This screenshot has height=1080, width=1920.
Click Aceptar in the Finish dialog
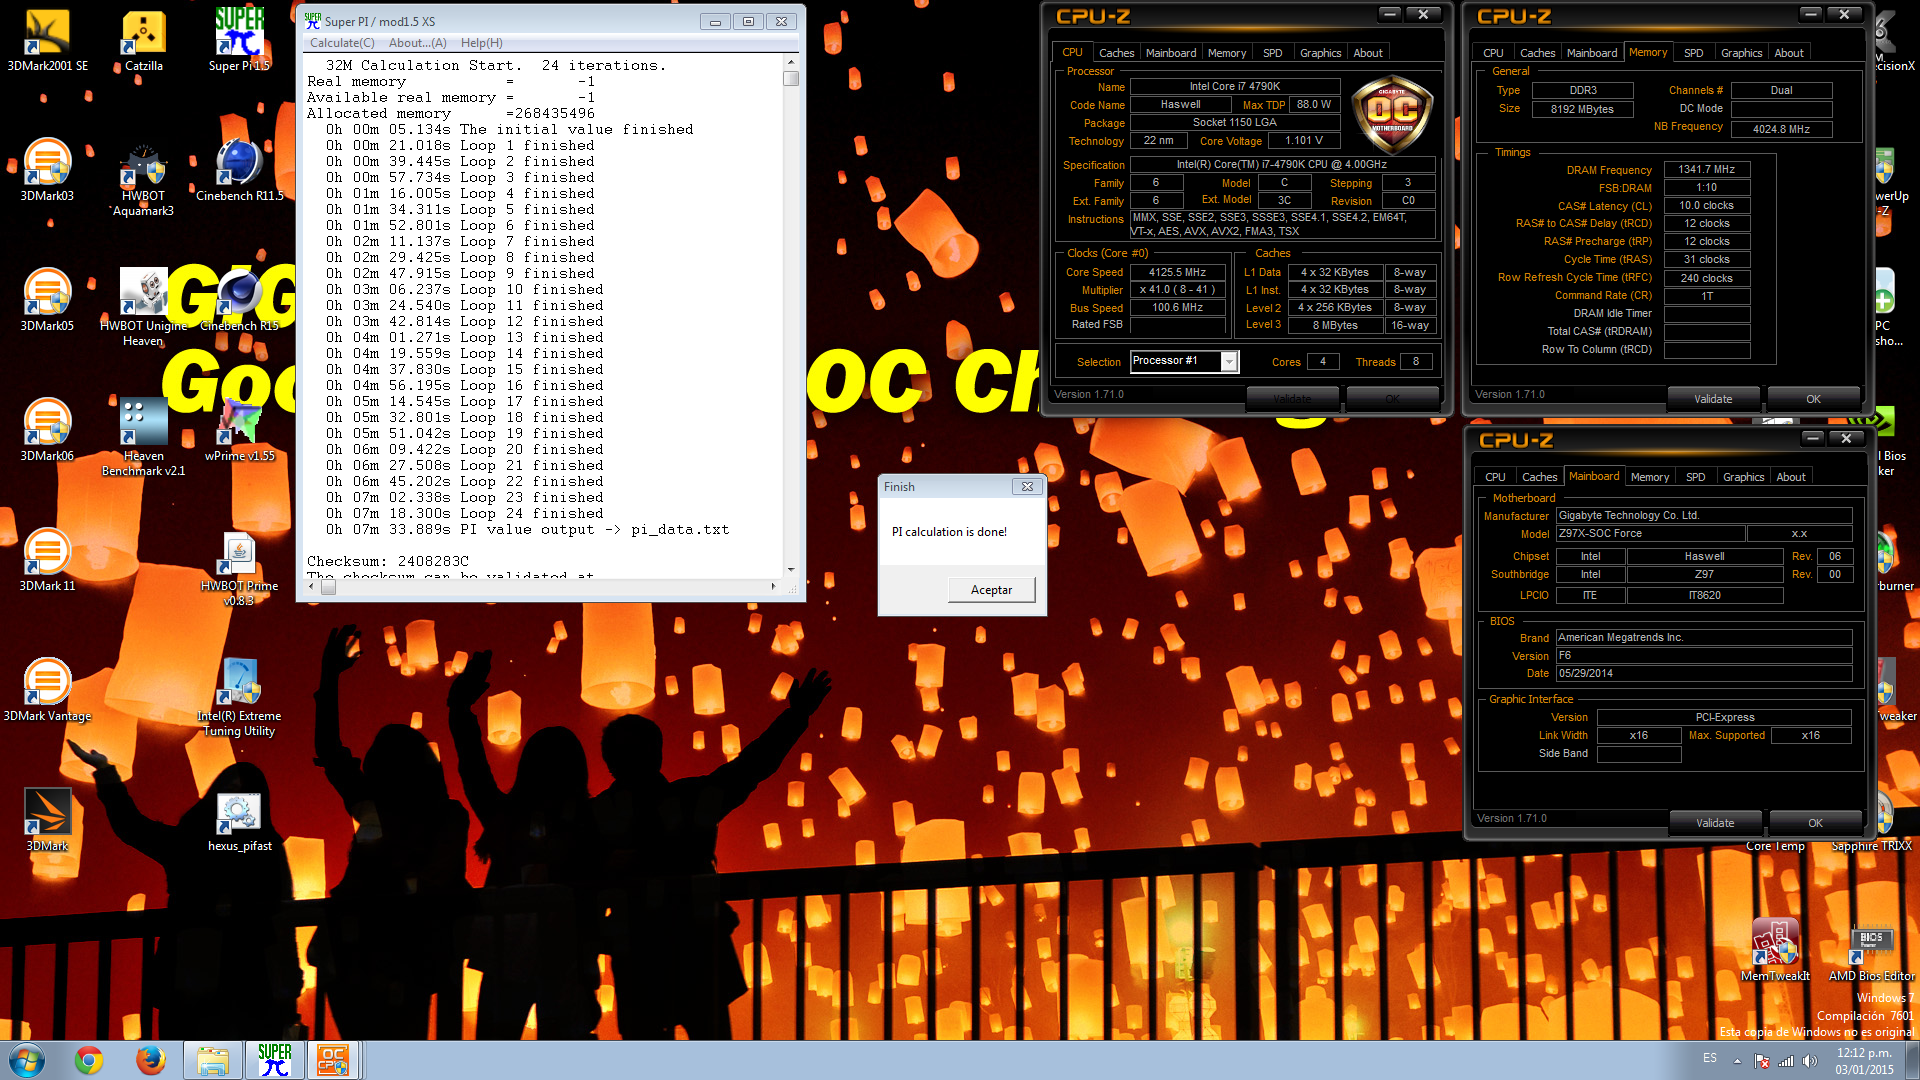(991, 590)
